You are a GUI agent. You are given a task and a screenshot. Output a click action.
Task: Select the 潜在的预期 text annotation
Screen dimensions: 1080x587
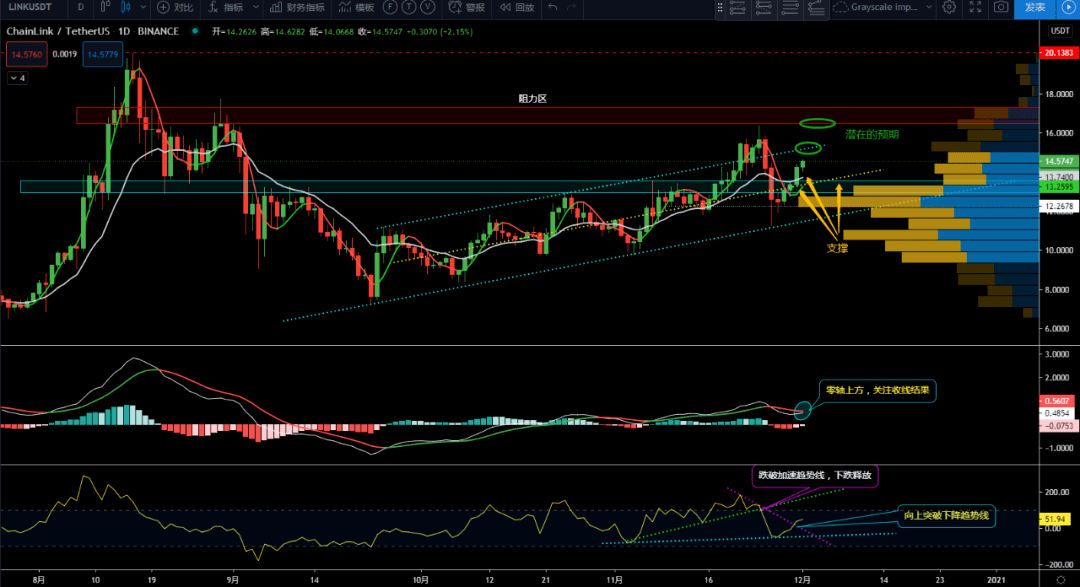click(872, 134)
